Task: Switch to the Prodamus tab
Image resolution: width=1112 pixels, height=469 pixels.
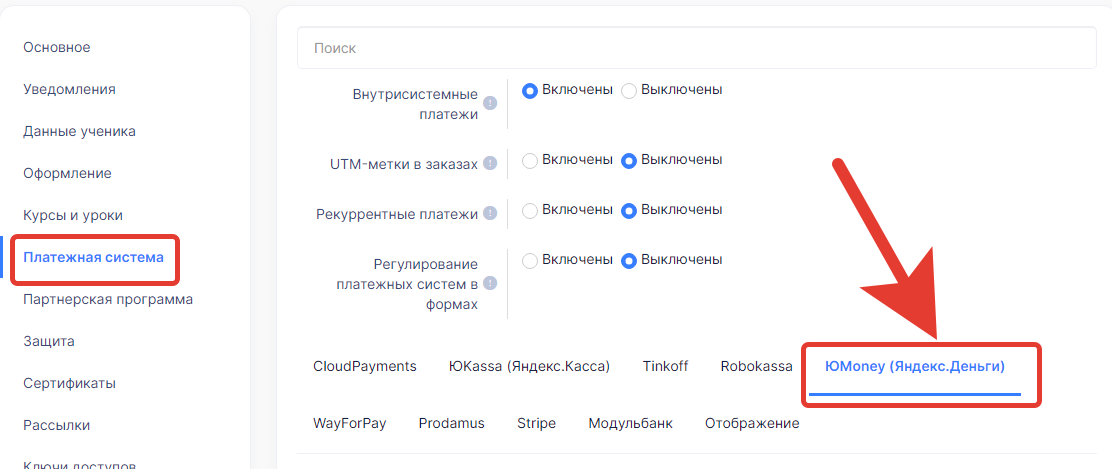Action: pyautogui.click(x=452, y=424)
